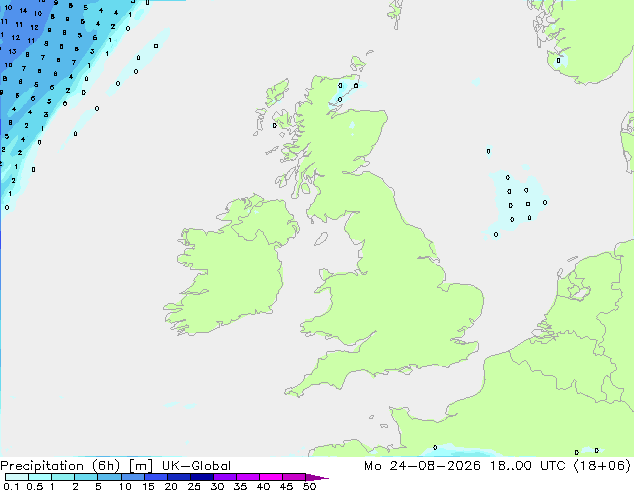Click legend tick label '30'
The image size is (634, 490).
point(217,486)
